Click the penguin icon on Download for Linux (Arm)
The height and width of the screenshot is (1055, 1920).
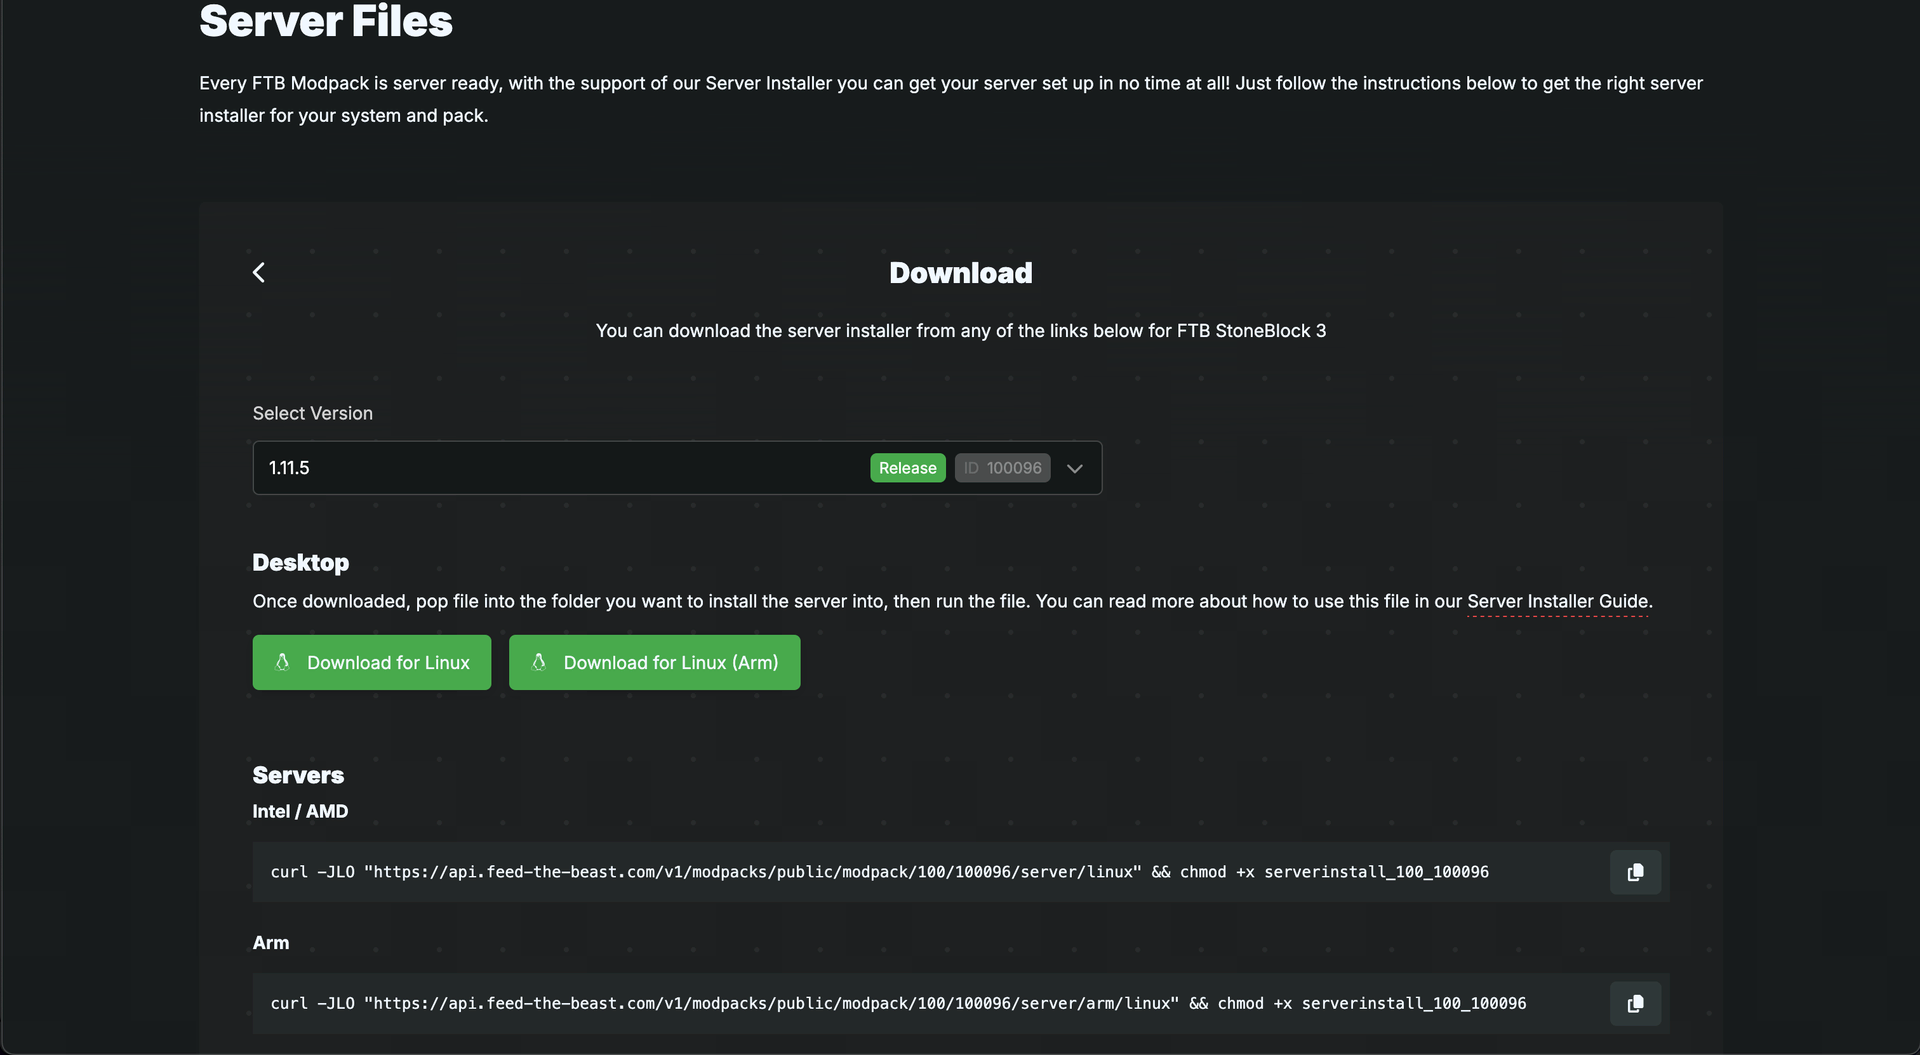(x=540, y=662)
